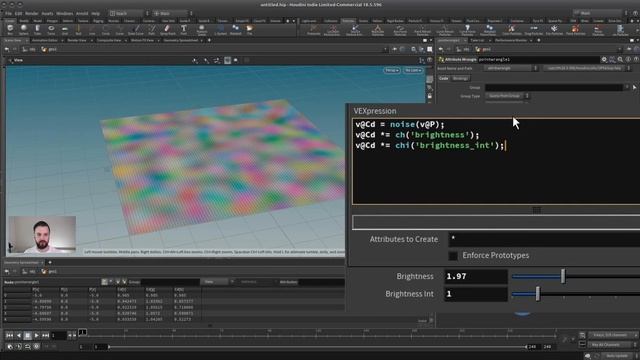Open the Windows menu

(64, 13)
